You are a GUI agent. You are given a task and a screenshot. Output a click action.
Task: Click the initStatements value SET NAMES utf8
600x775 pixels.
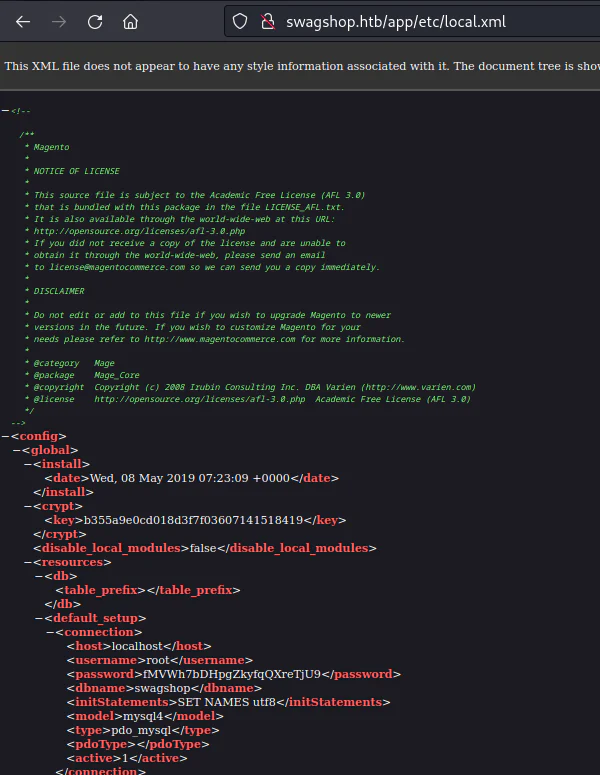click(x=226, y=702)
